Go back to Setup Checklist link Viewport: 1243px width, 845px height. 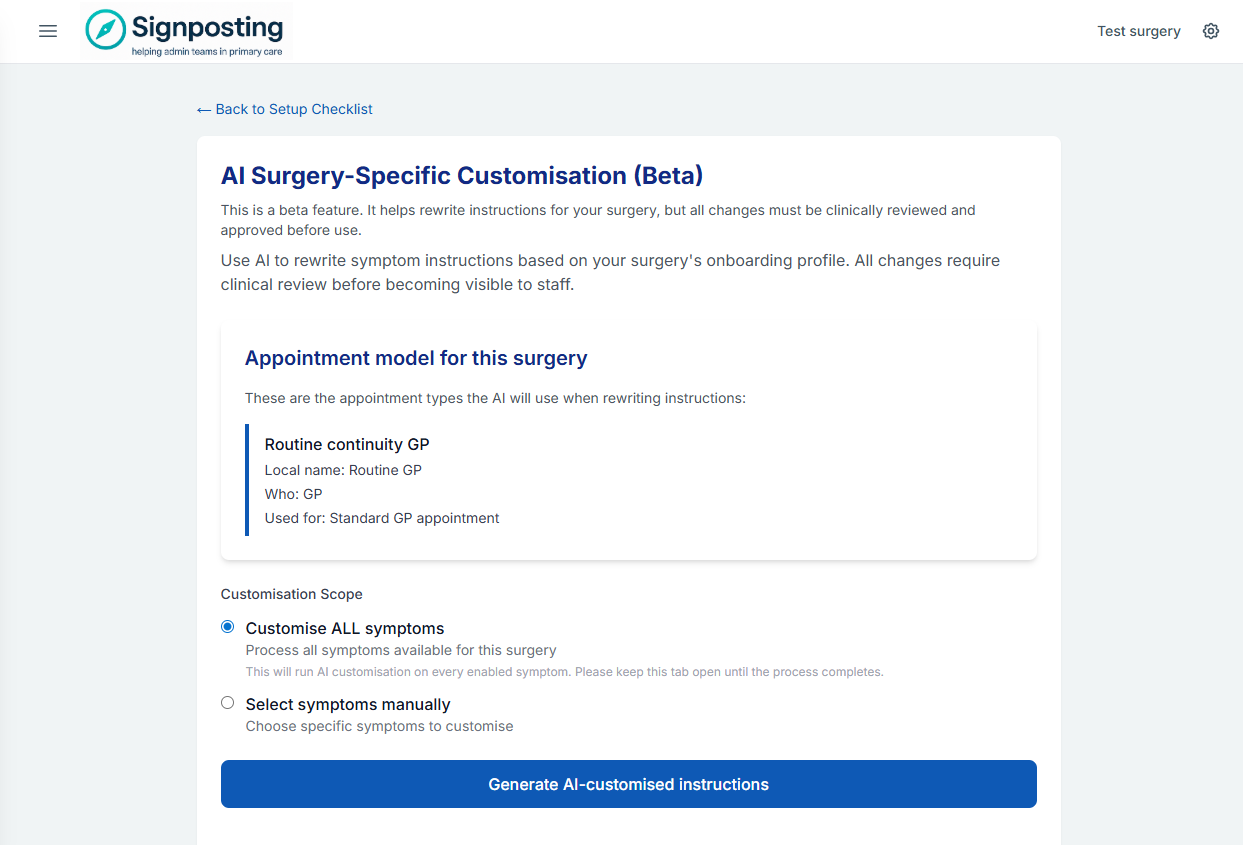294,109
